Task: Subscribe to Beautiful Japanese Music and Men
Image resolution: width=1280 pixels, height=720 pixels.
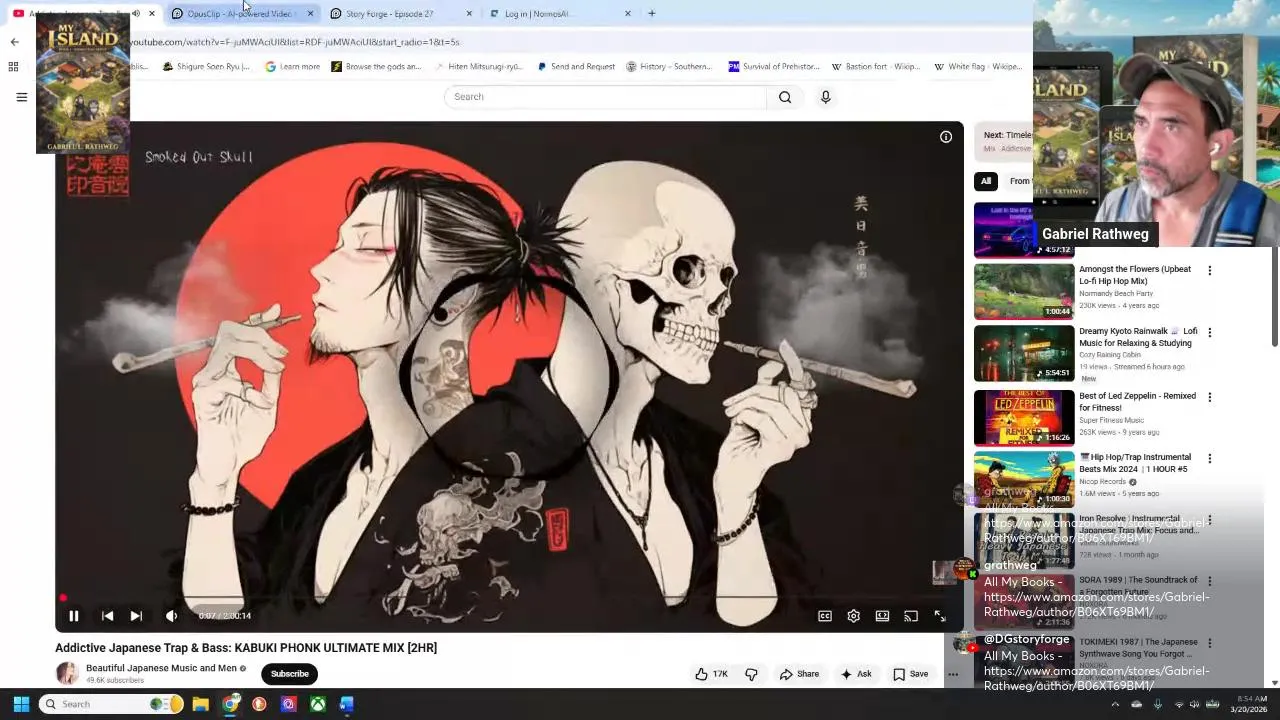Action: 290,674
